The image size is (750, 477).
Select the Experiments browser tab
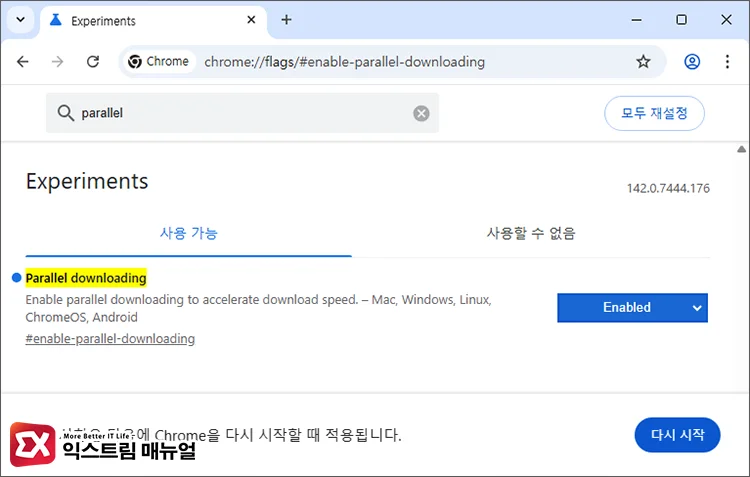(x=153, y=21)
